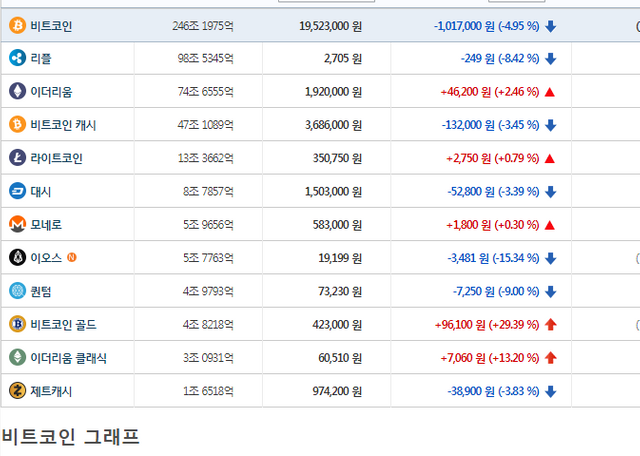The image size is (640, 456).
Task: Open the 대시 coin name
Action: point(41,191)
